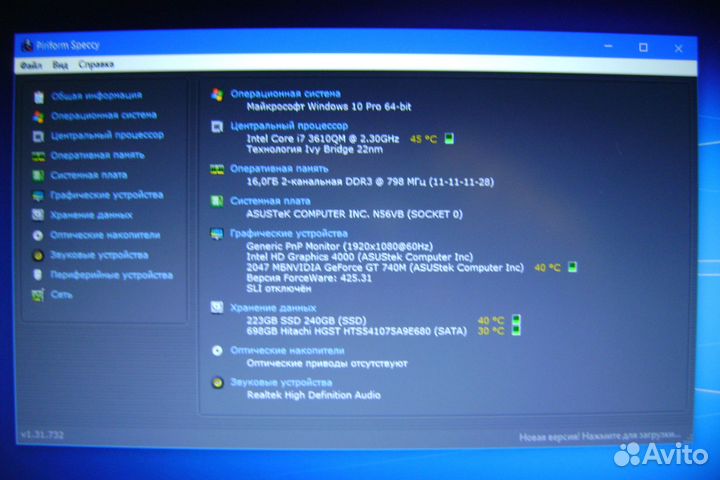Click the GPU 40 °C temperature indicator icon
The height and width of the screenshot is (480, 720).
(572, 267)
